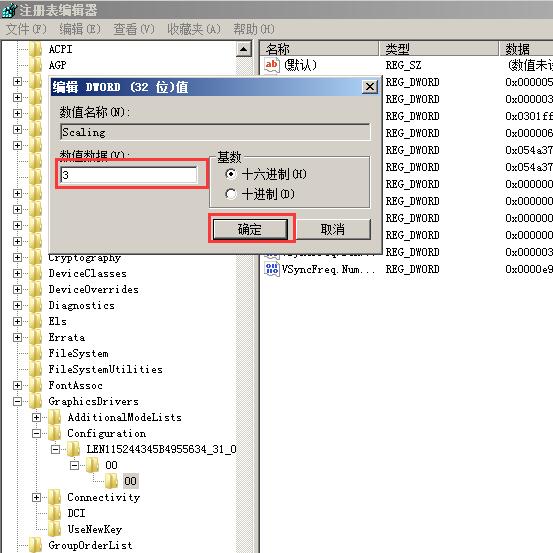Select the FileSystemUtilities tree label
This screenshot has height=553, width=553.
[105, 369]
